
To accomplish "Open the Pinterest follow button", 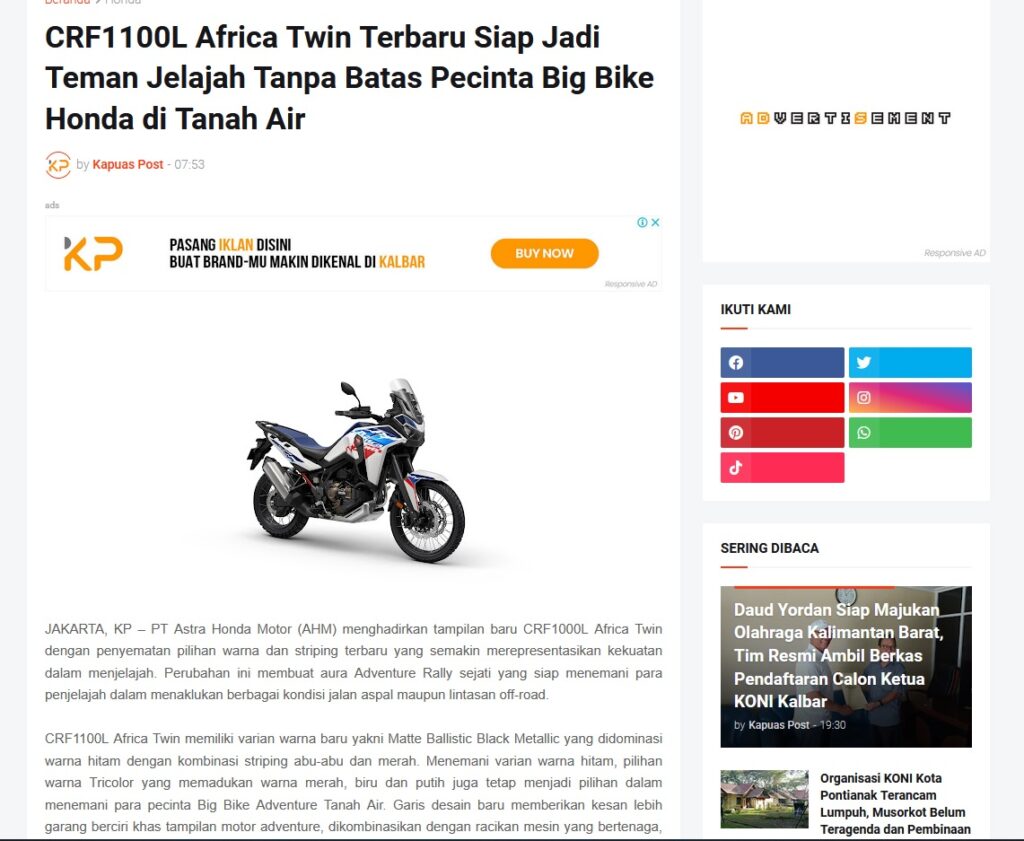I will [x=782, y=432].
